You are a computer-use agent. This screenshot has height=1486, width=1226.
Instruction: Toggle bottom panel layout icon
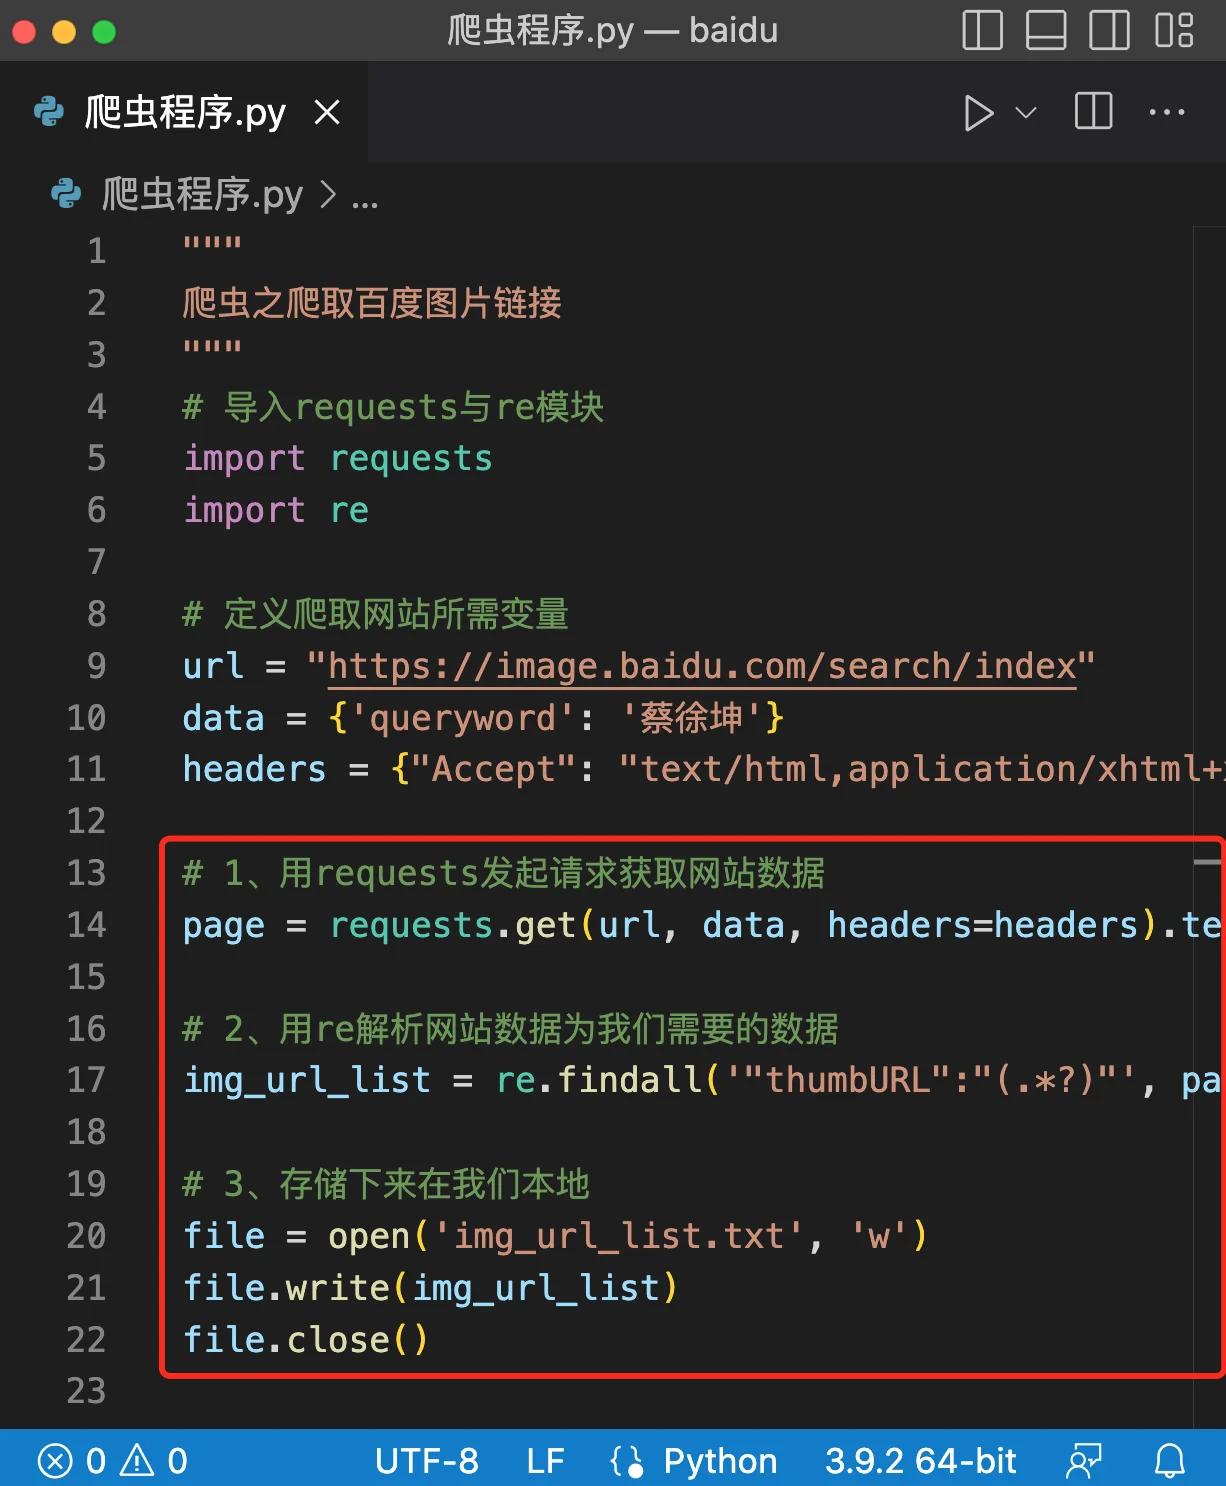(1046, 30)
